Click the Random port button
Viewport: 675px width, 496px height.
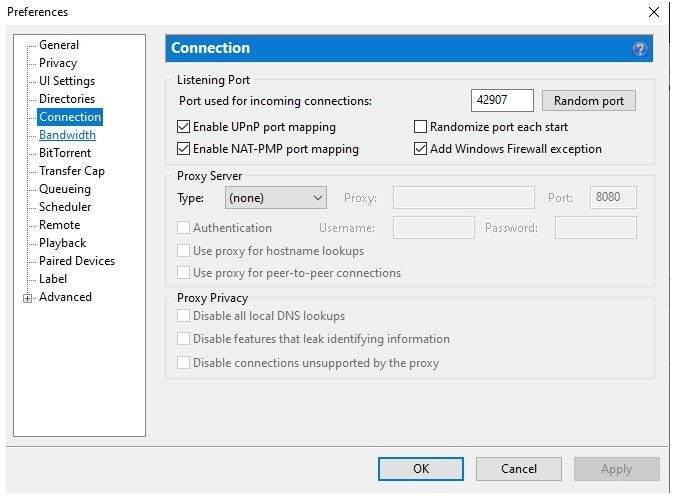coord(588,101)
